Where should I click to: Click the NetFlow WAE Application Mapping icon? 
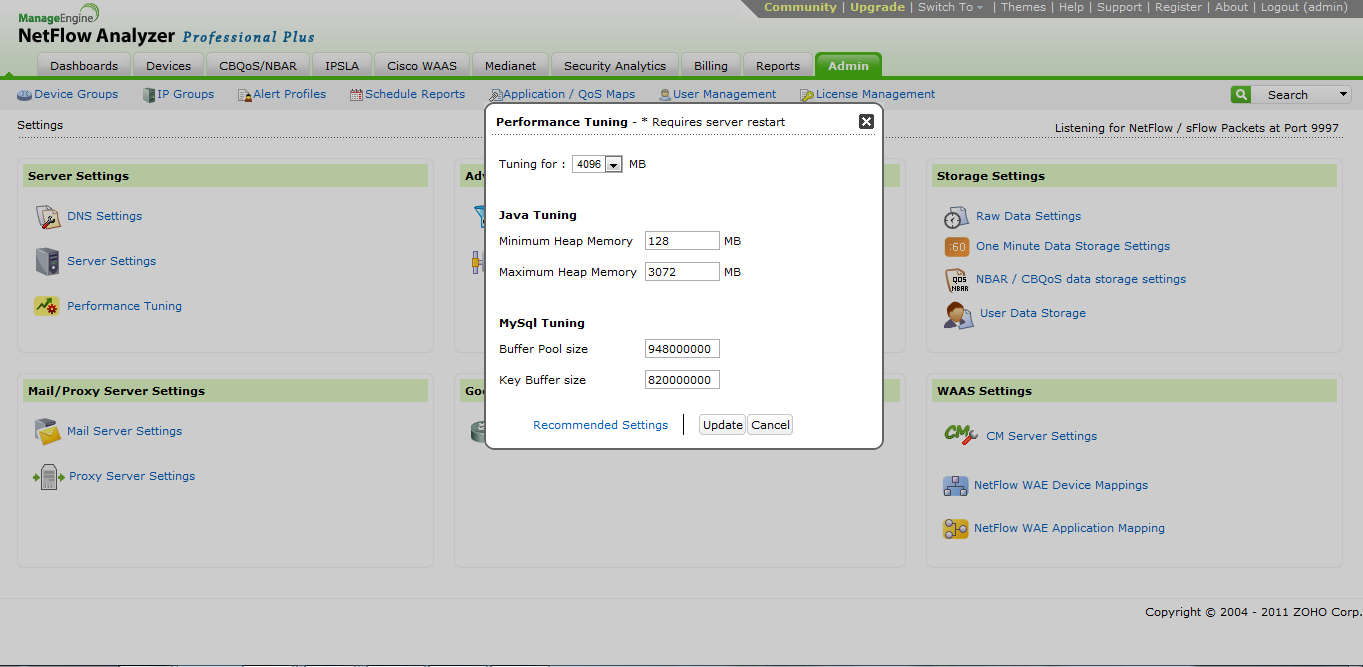tap(956, 529)
